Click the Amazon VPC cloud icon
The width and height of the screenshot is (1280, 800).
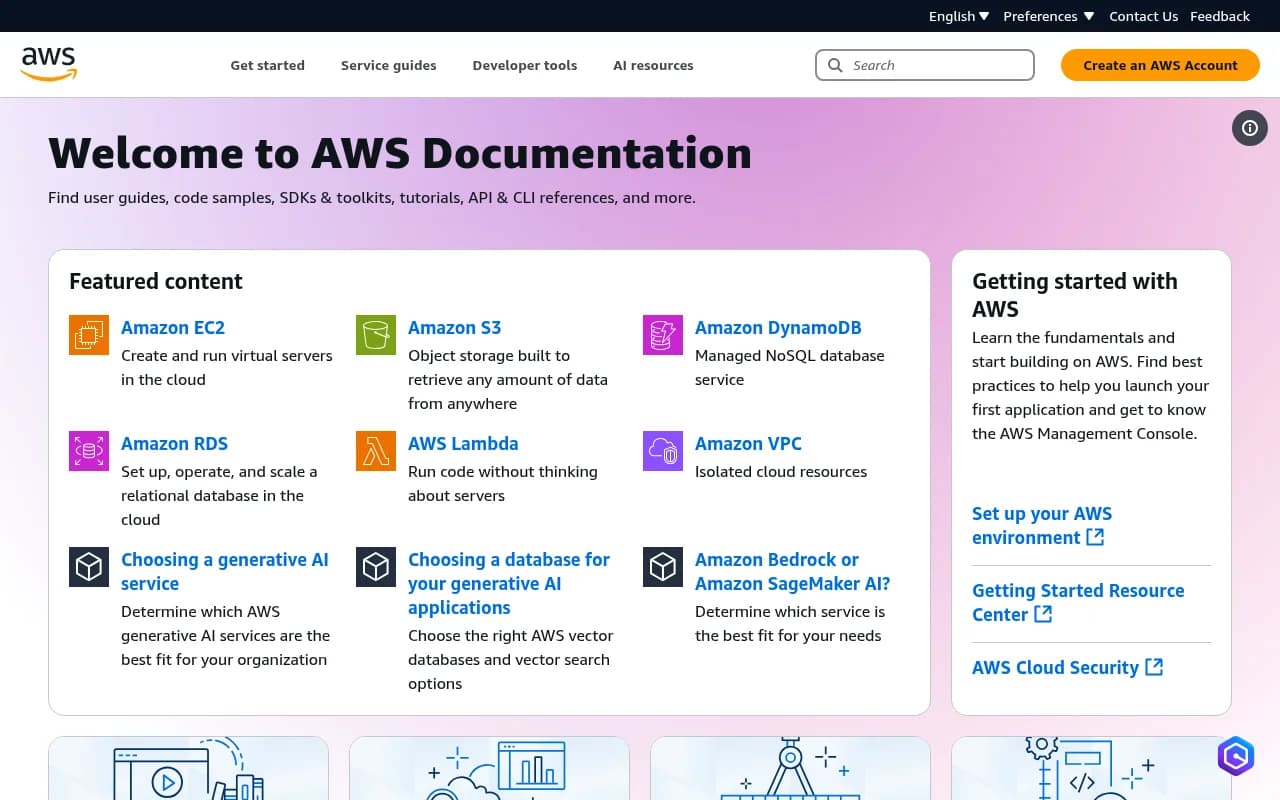pyautogui.click(x=662, y=450)
